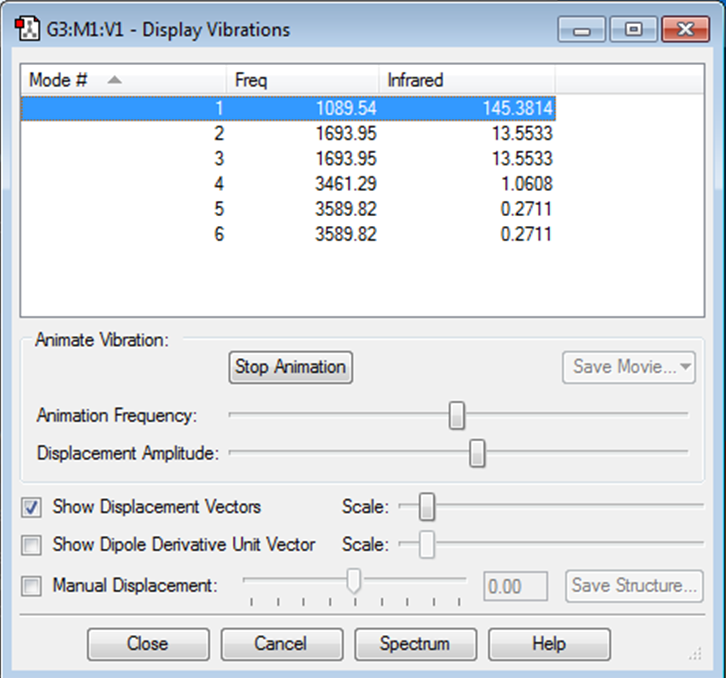Screen dimensions: 726x678
Task: Click the displacement vectors Scale slider handle
Action: click(x=427, y=507)
